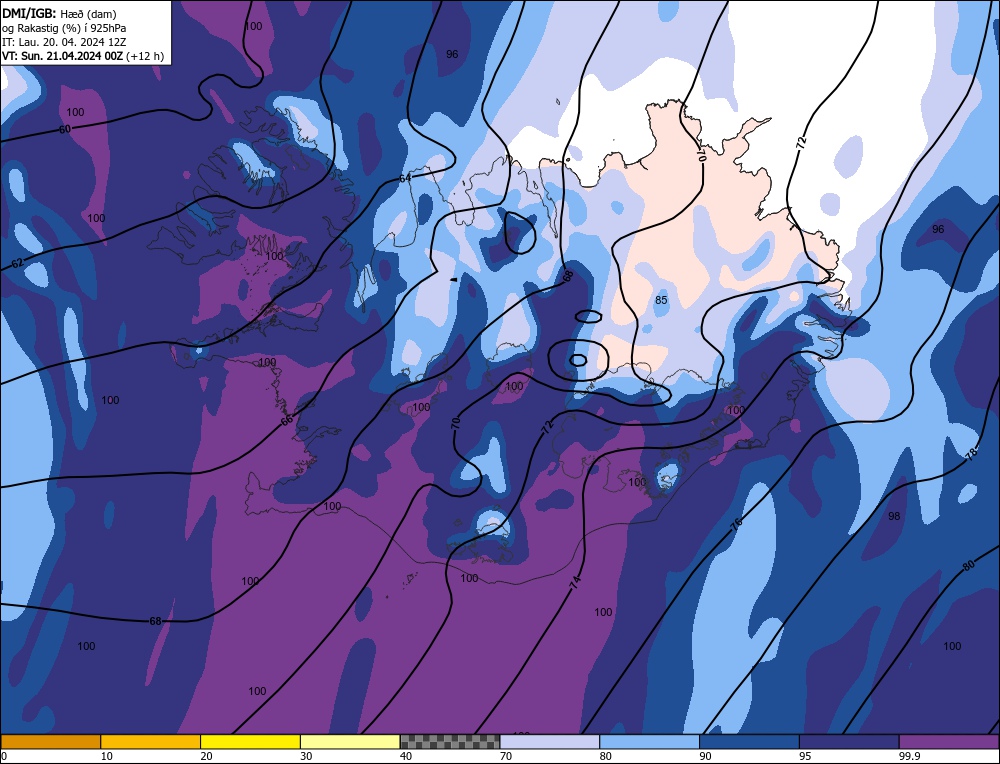
Task: Click the pale yellow 30–40 legend swatch
Action: pyautogui.click(x=350, y=742)
